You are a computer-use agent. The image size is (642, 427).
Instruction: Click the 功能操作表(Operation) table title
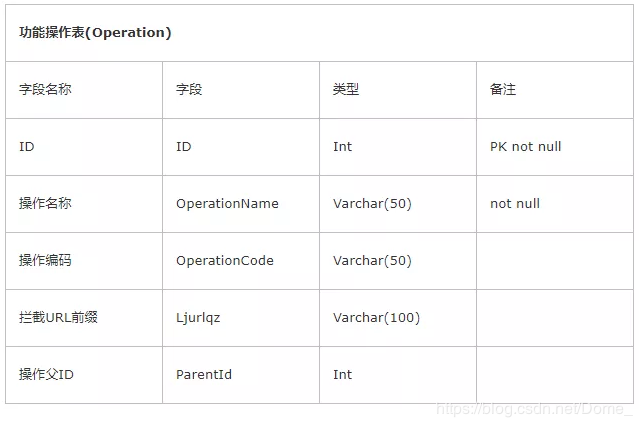[95, 33]
